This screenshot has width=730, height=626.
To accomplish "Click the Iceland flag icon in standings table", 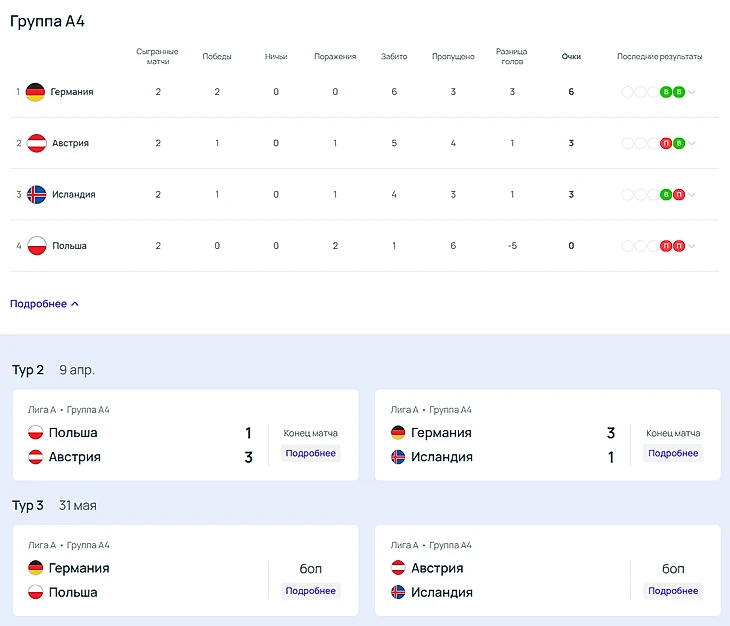I will [36, 194].
